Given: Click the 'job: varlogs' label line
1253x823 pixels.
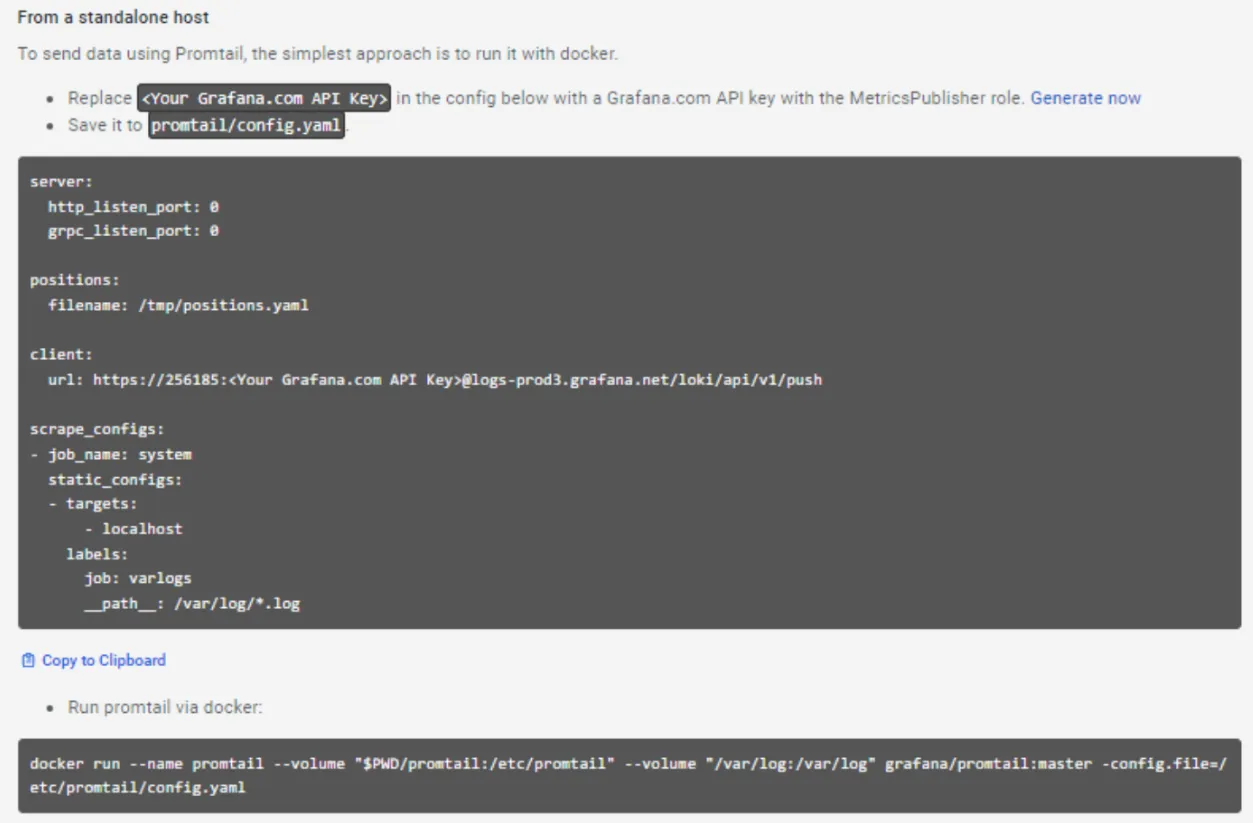Looking at the screenshot, I should 138,578.
